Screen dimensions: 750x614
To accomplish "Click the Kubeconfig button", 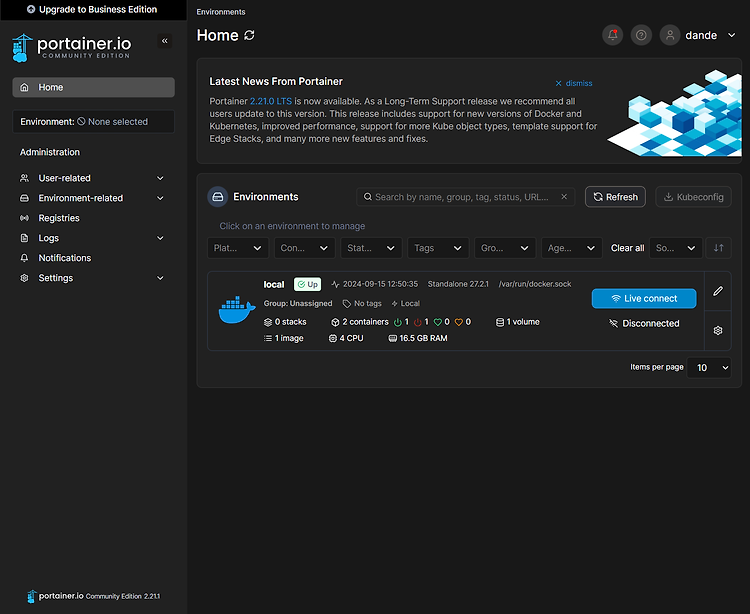I will click(693, 197).
